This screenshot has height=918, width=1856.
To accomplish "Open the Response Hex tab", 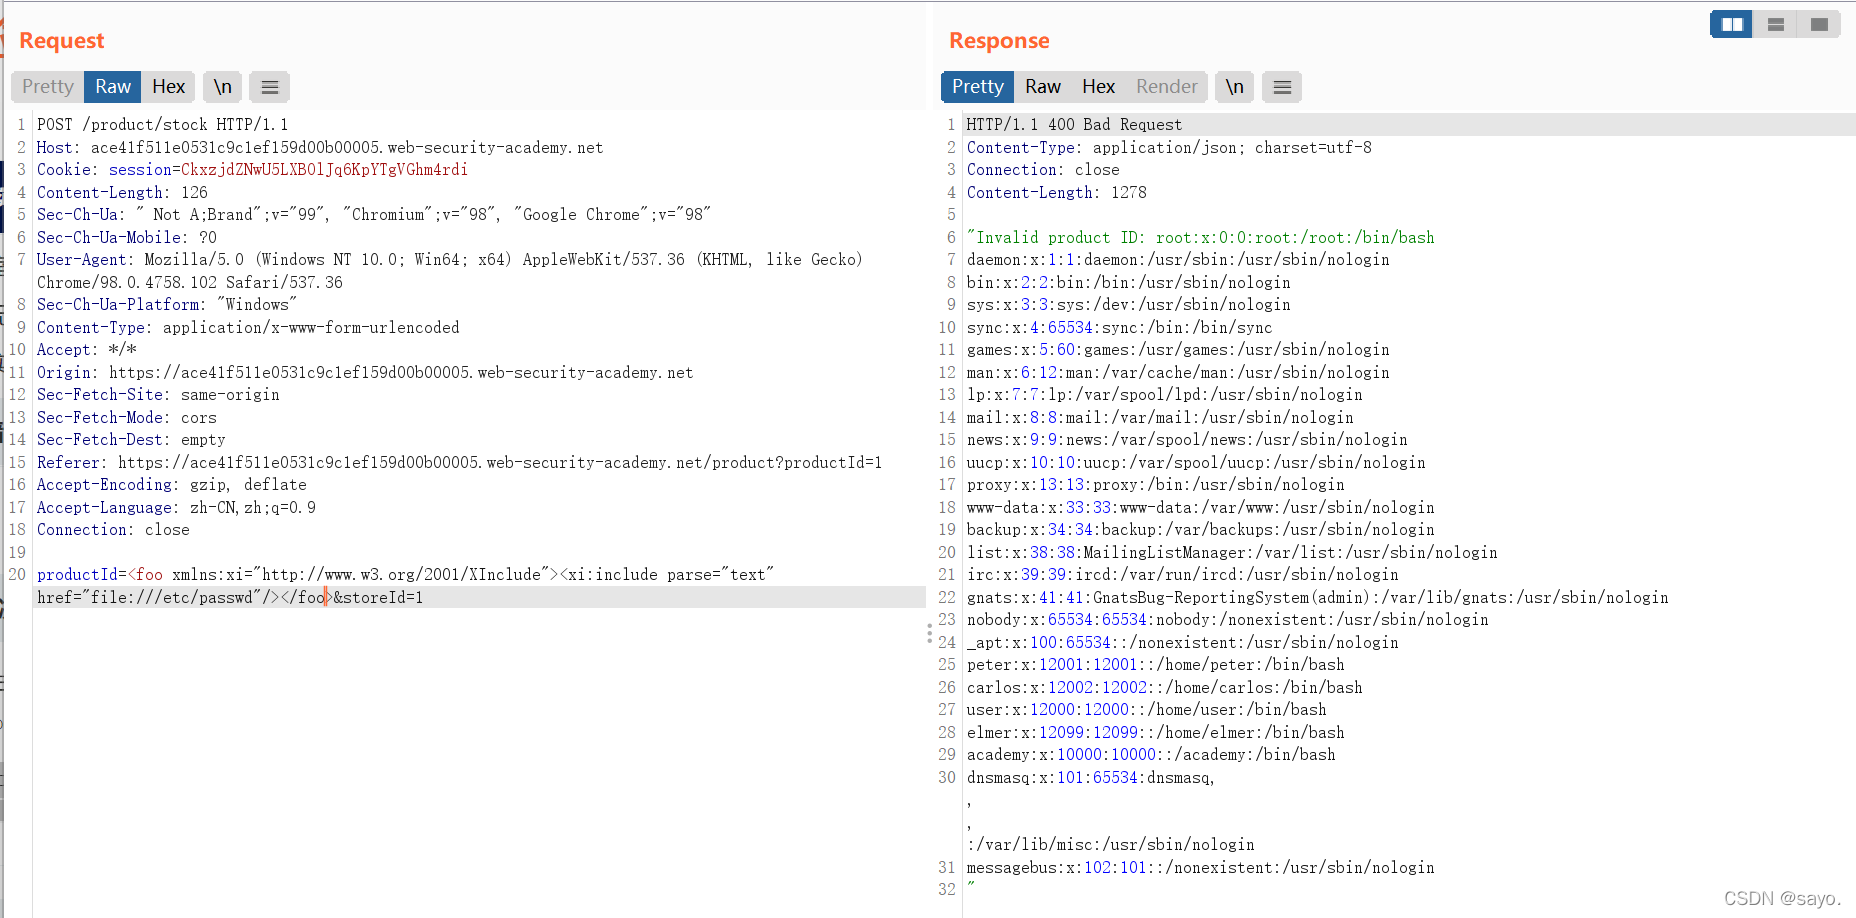I will tap(1098, 87).
